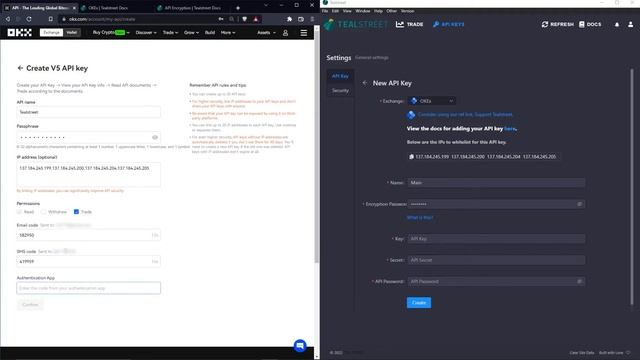The image size is (640, 360).
Task: Focus API Secret field in Tealstreet
Action: (496, 260)
